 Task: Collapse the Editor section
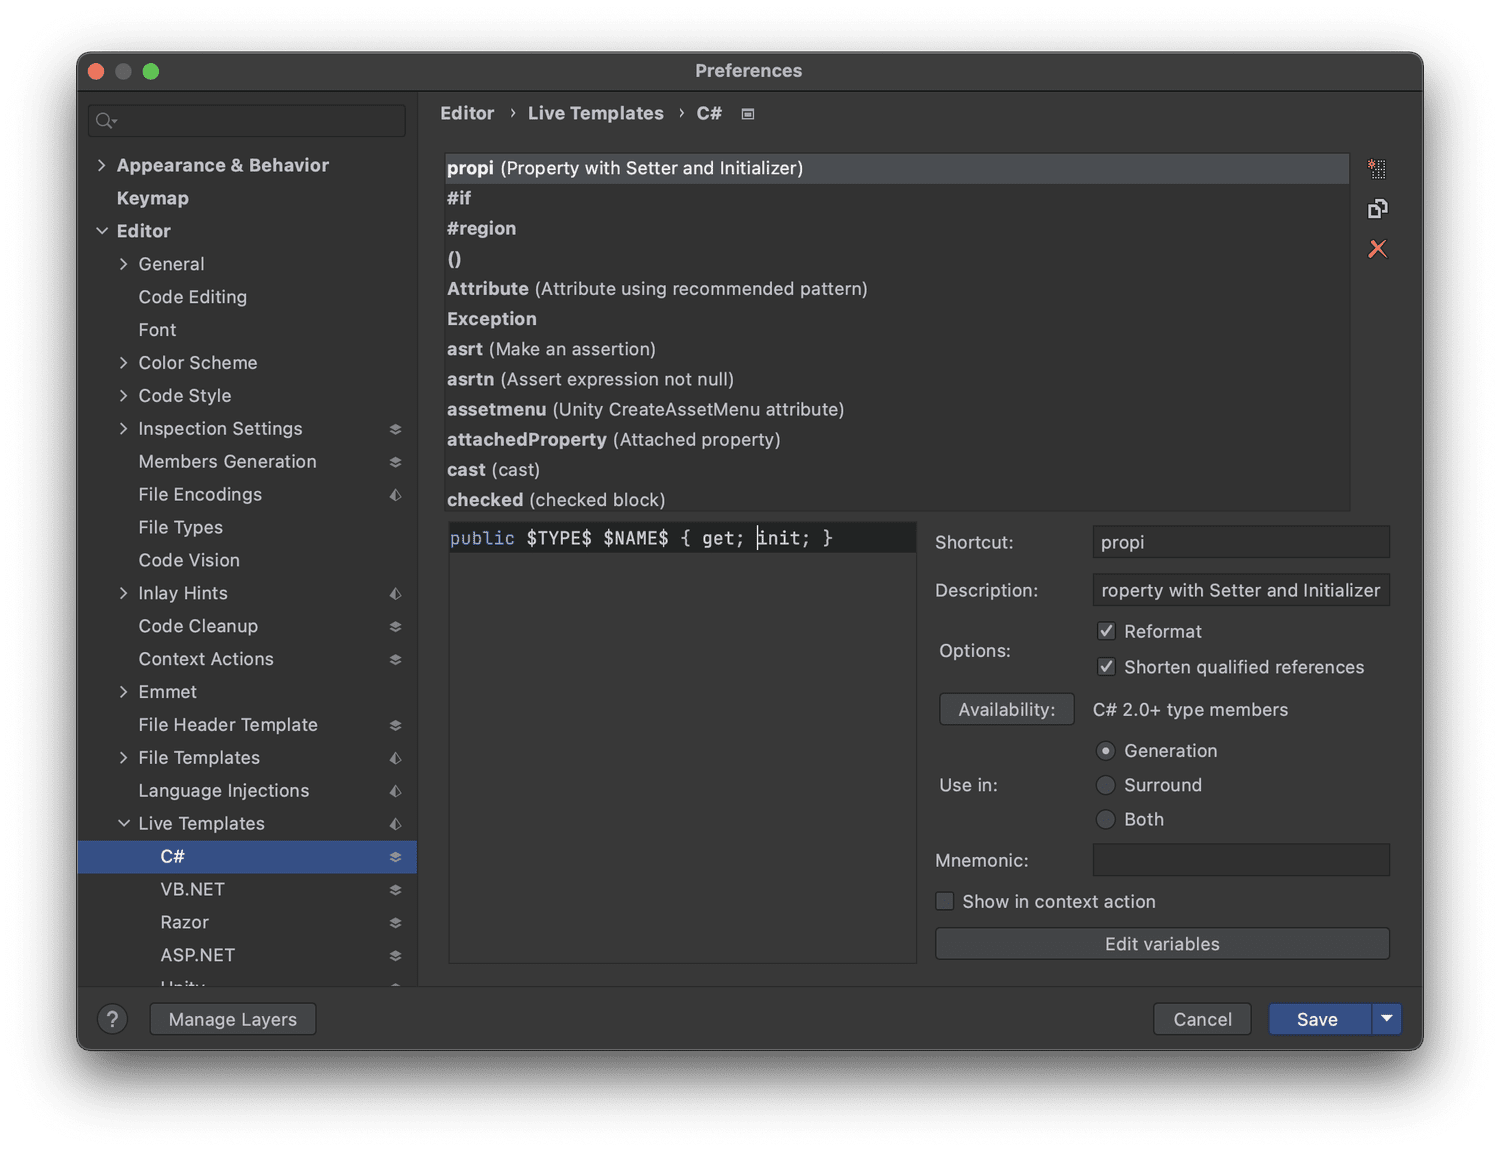pos(102,231)
